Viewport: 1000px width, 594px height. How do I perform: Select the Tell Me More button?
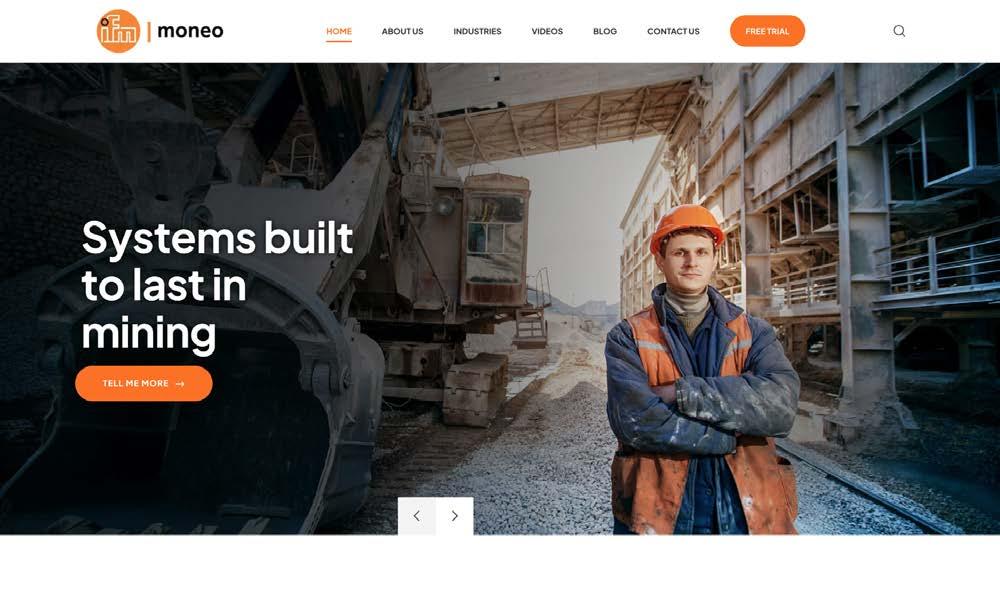point(143,383)
